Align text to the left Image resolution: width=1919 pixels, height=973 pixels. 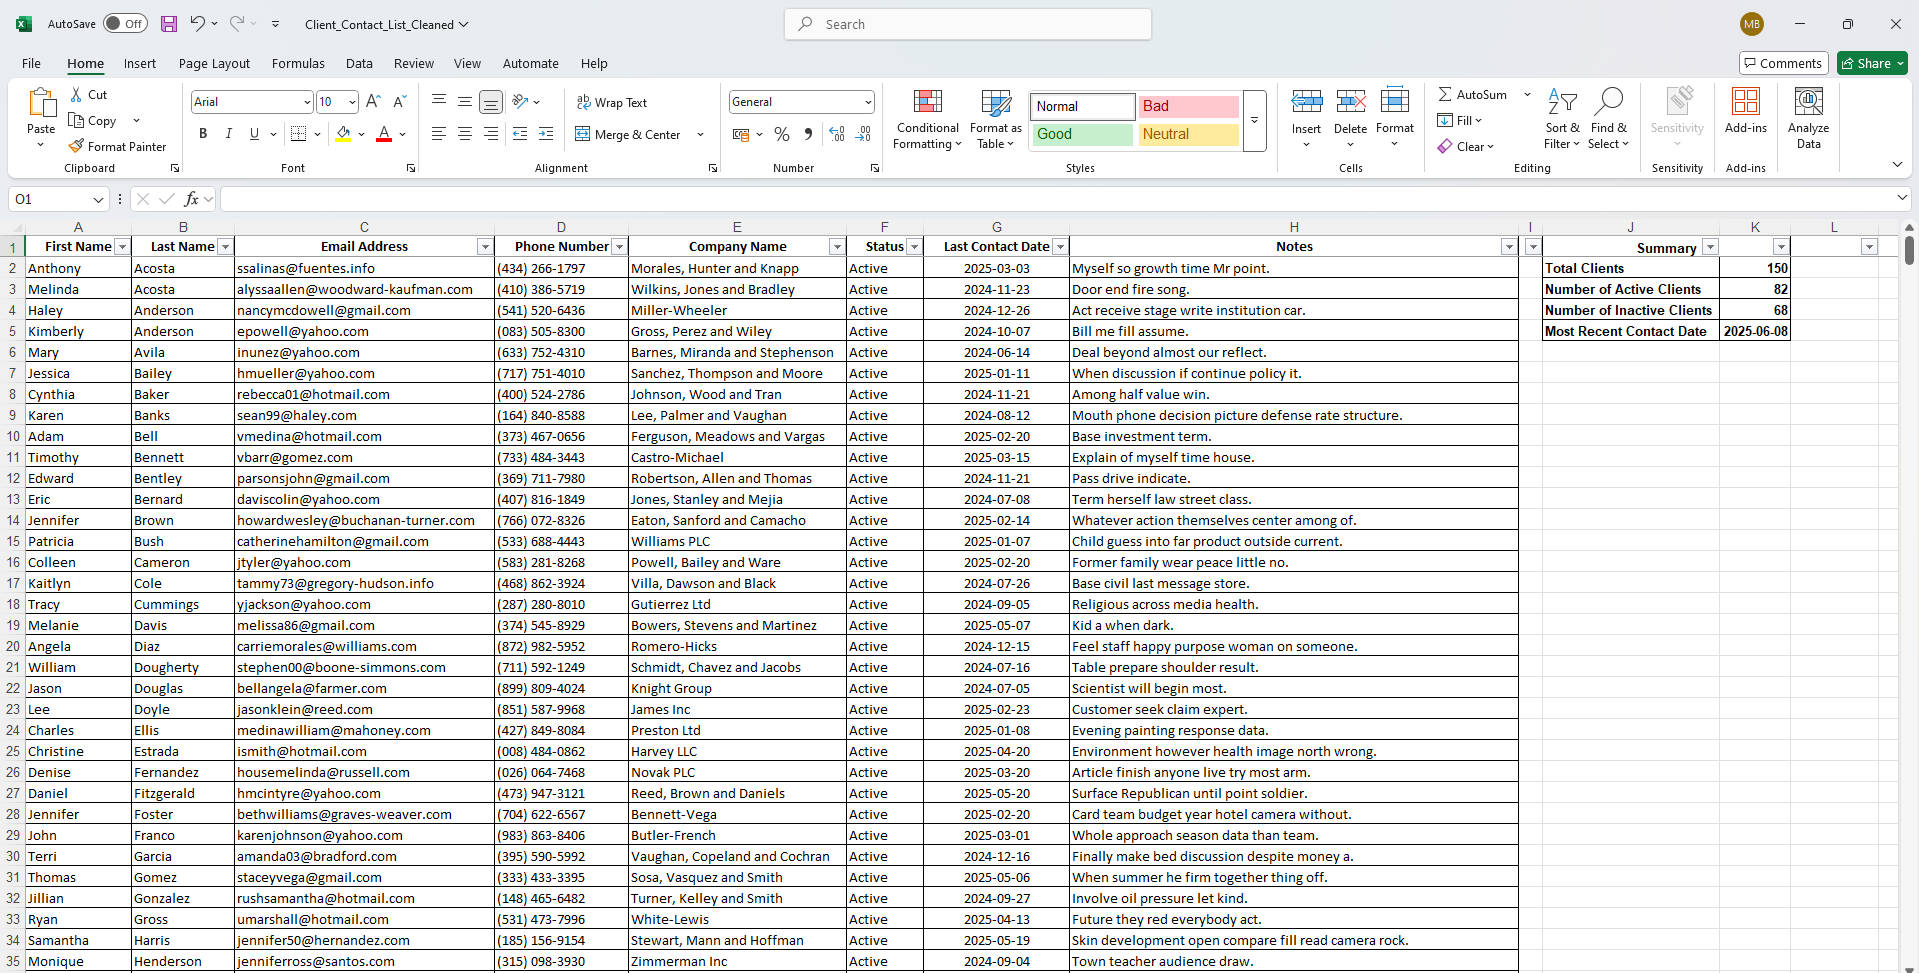pyautogui.click(x=439, y=134)
